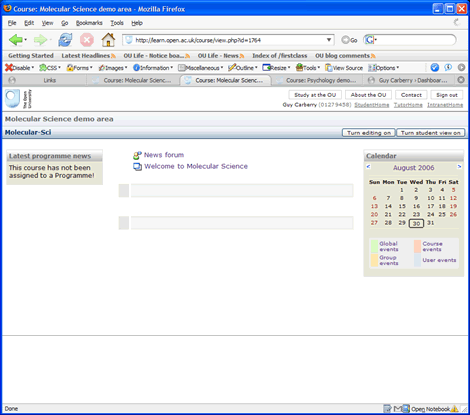The height and width of the screenshot is (415, 470).
Task: Click the Getting Started bookmark
Action: coord(31,56)
